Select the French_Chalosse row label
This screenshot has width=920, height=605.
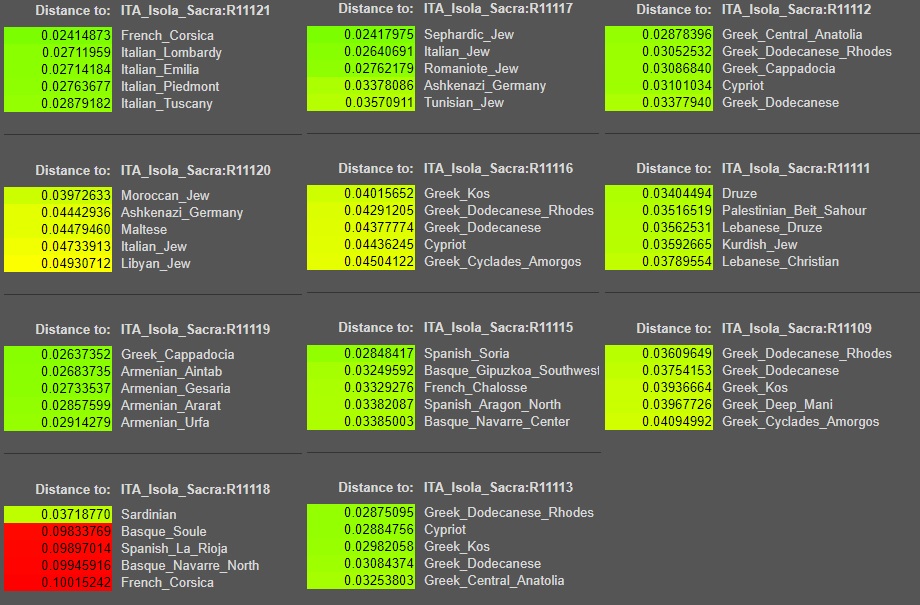pyautogui.click(x=475, y=387)
